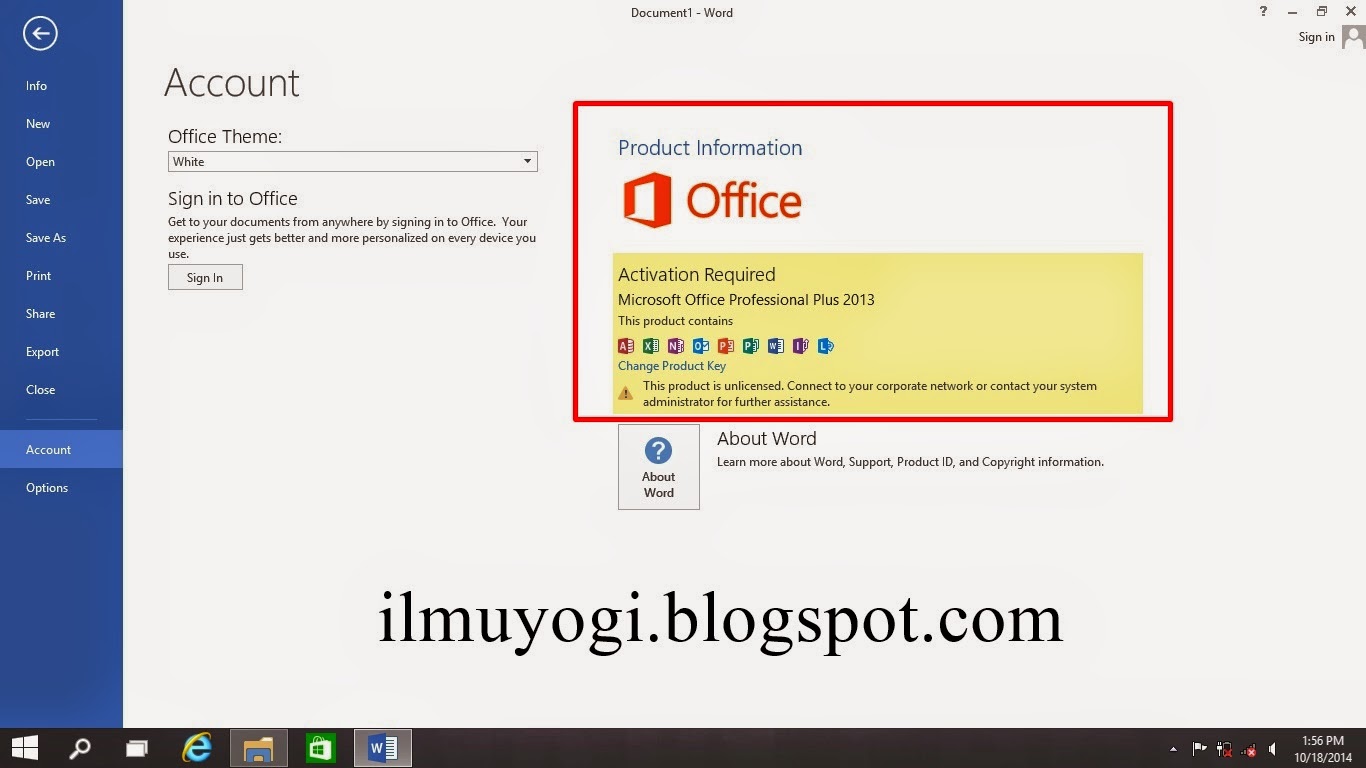Click the Publisher icon in product list
This screenshot has height=768, width=1366.
751,346
